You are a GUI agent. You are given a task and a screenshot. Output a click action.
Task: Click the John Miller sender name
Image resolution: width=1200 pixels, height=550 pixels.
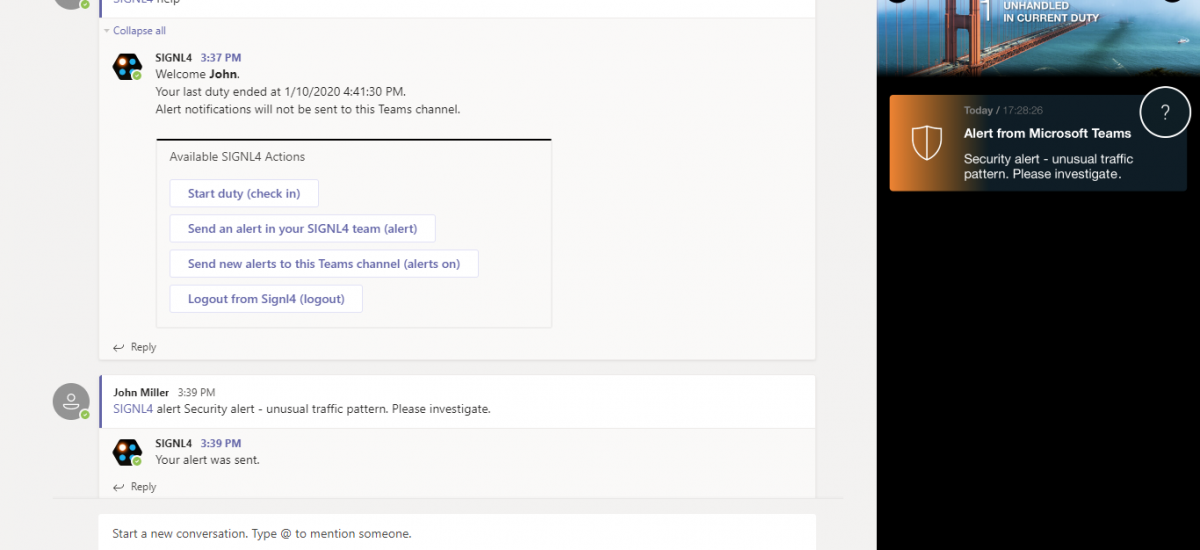[x=141, y=393]
